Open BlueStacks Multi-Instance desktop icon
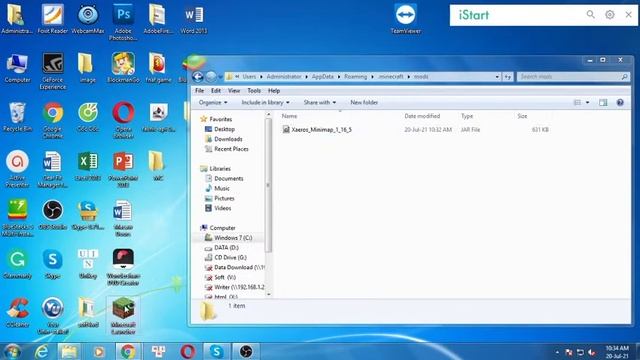 click(x=17, y=218)
